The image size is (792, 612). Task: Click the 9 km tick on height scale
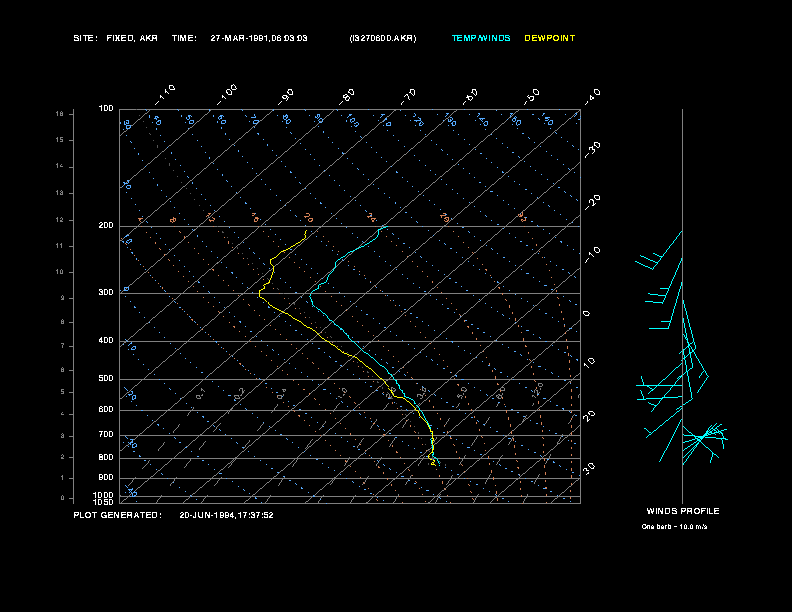[63, 298]
